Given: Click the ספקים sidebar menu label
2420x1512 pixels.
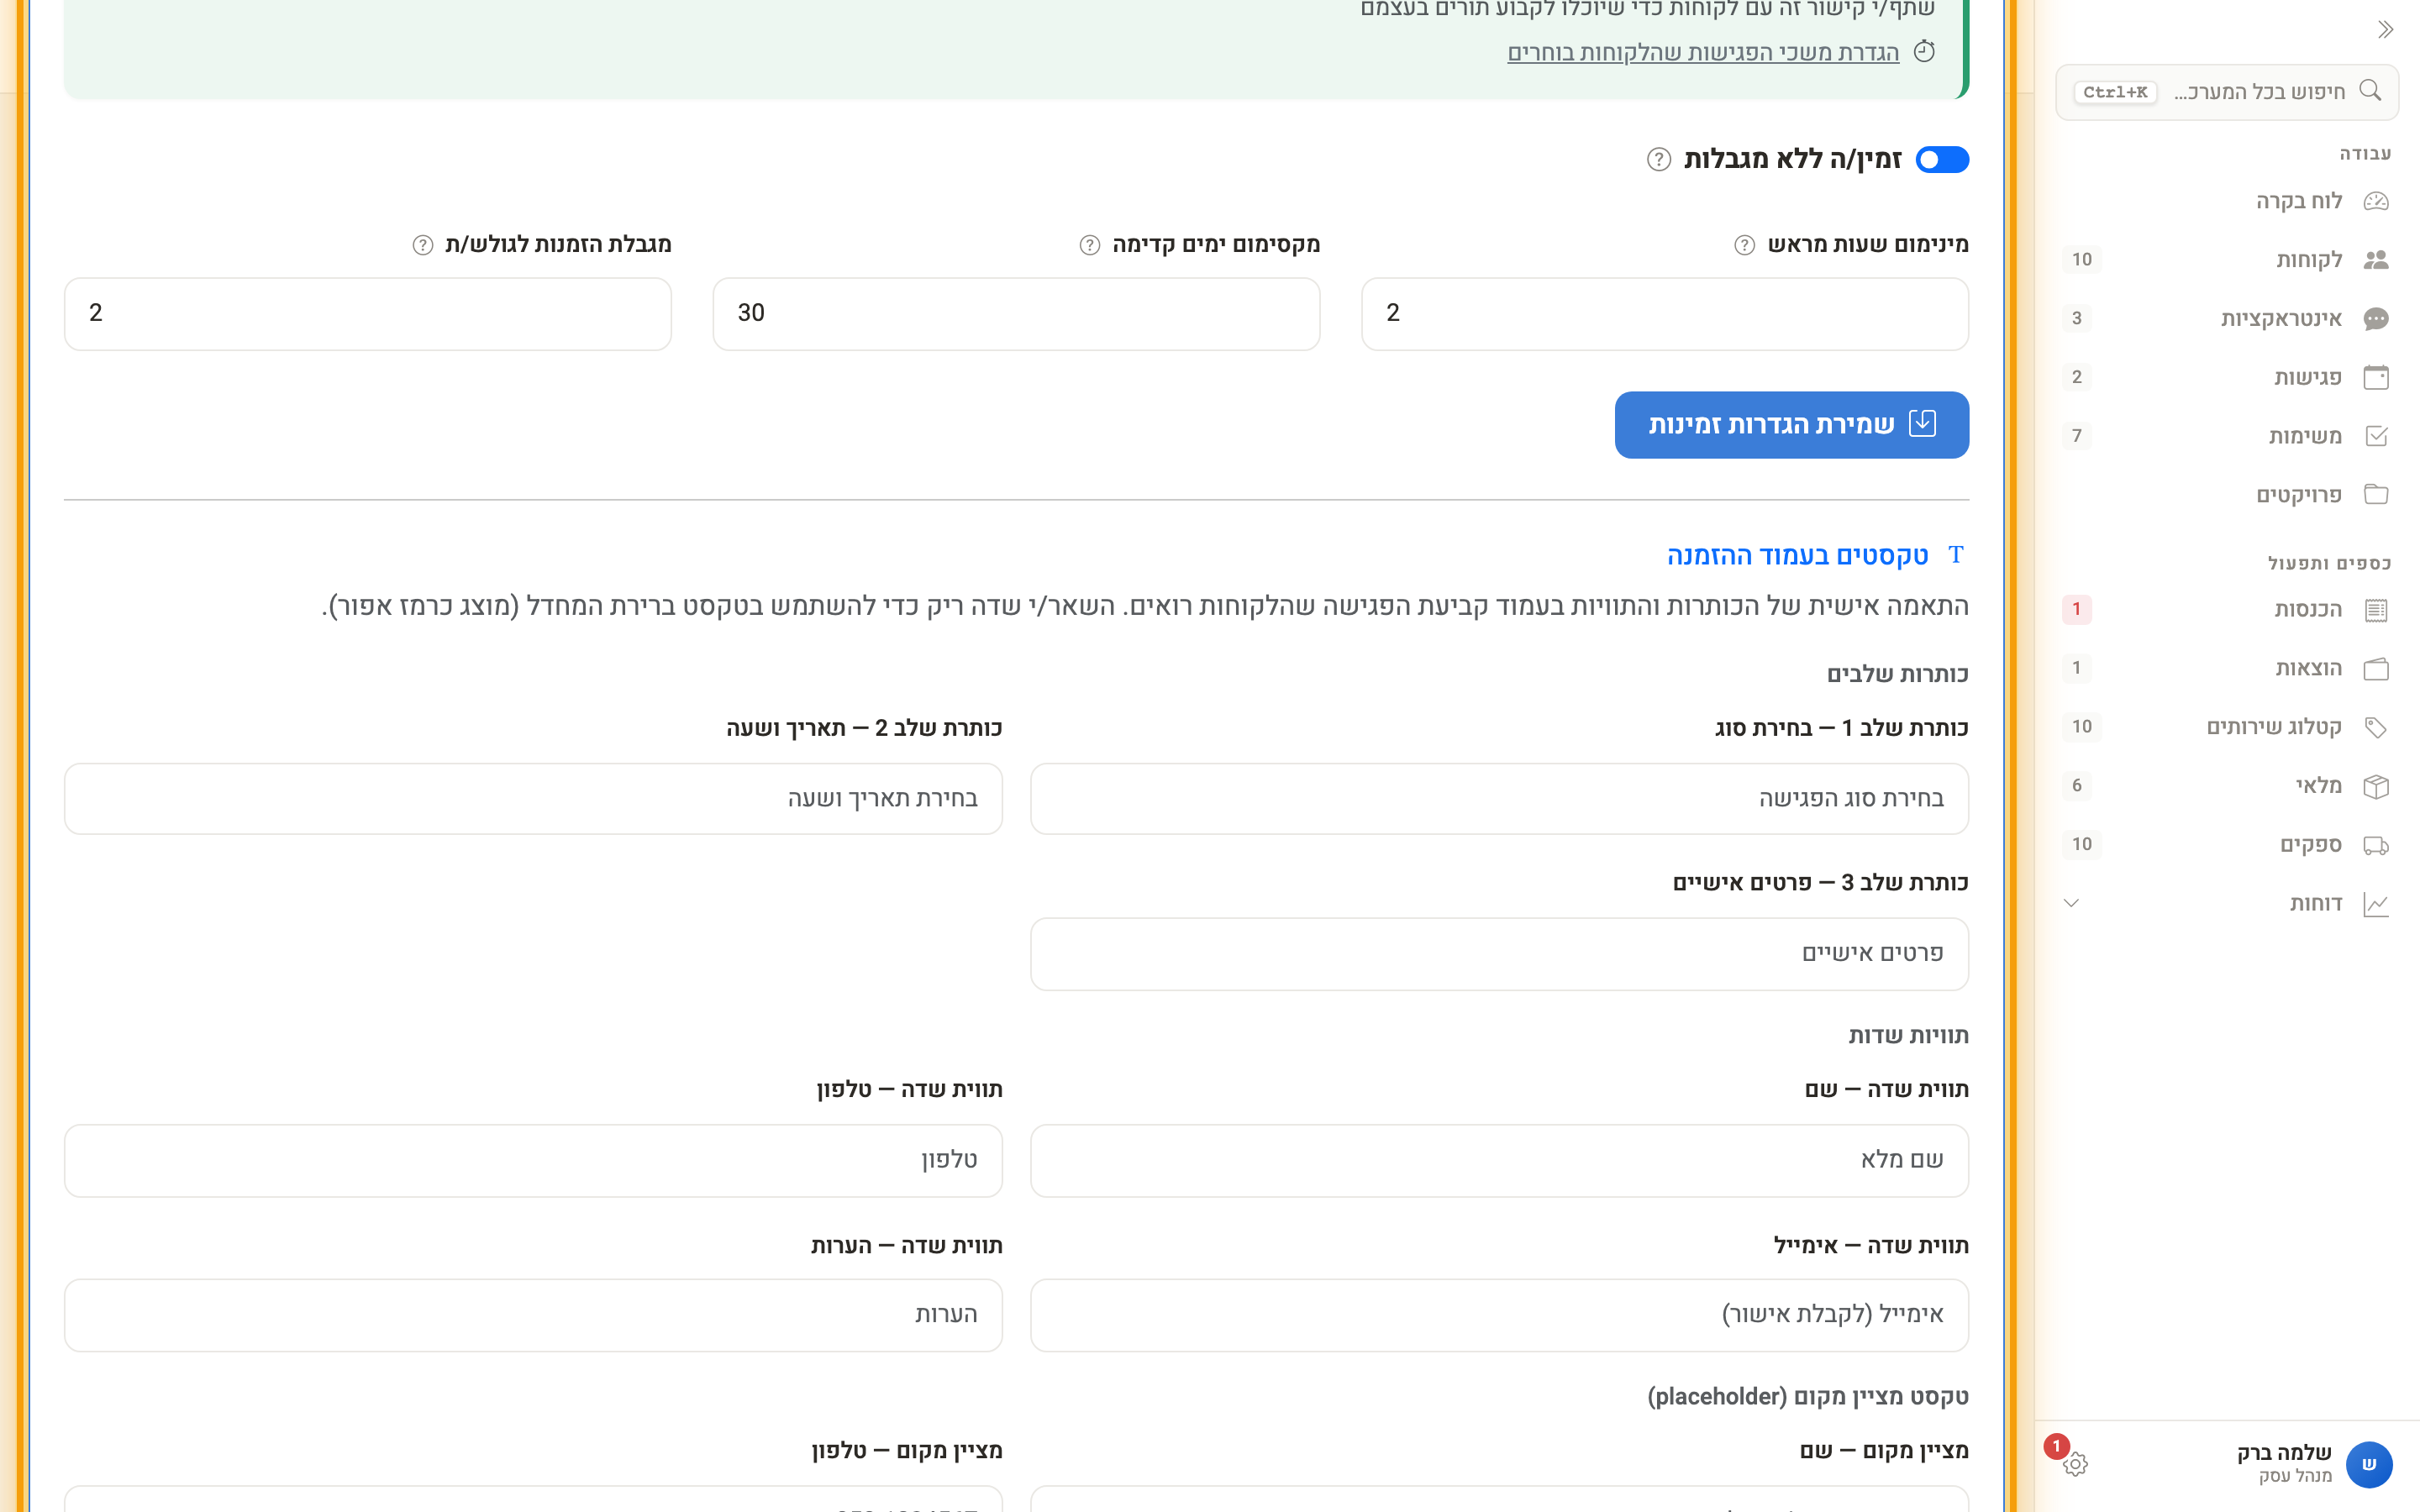Looking at the screenshot, I should click(x=2310, y=845).
